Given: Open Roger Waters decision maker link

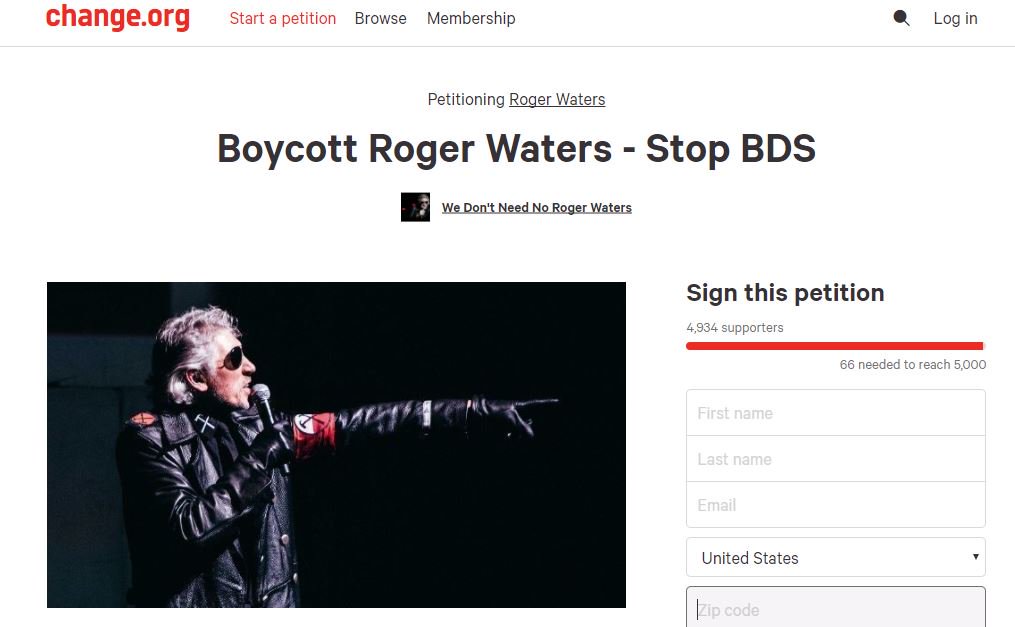Looking at the screenshot, I should (557, 99).
